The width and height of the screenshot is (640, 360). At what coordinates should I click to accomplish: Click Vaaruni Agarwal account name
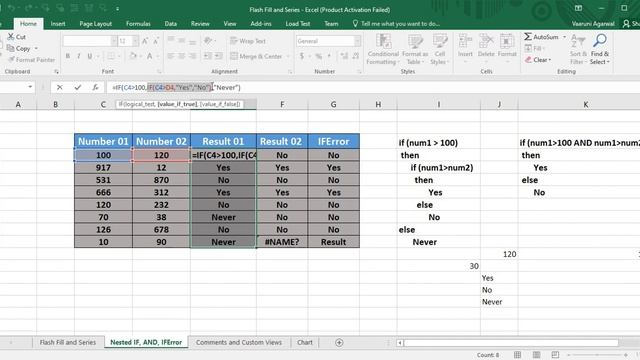(x=593, y=24)
